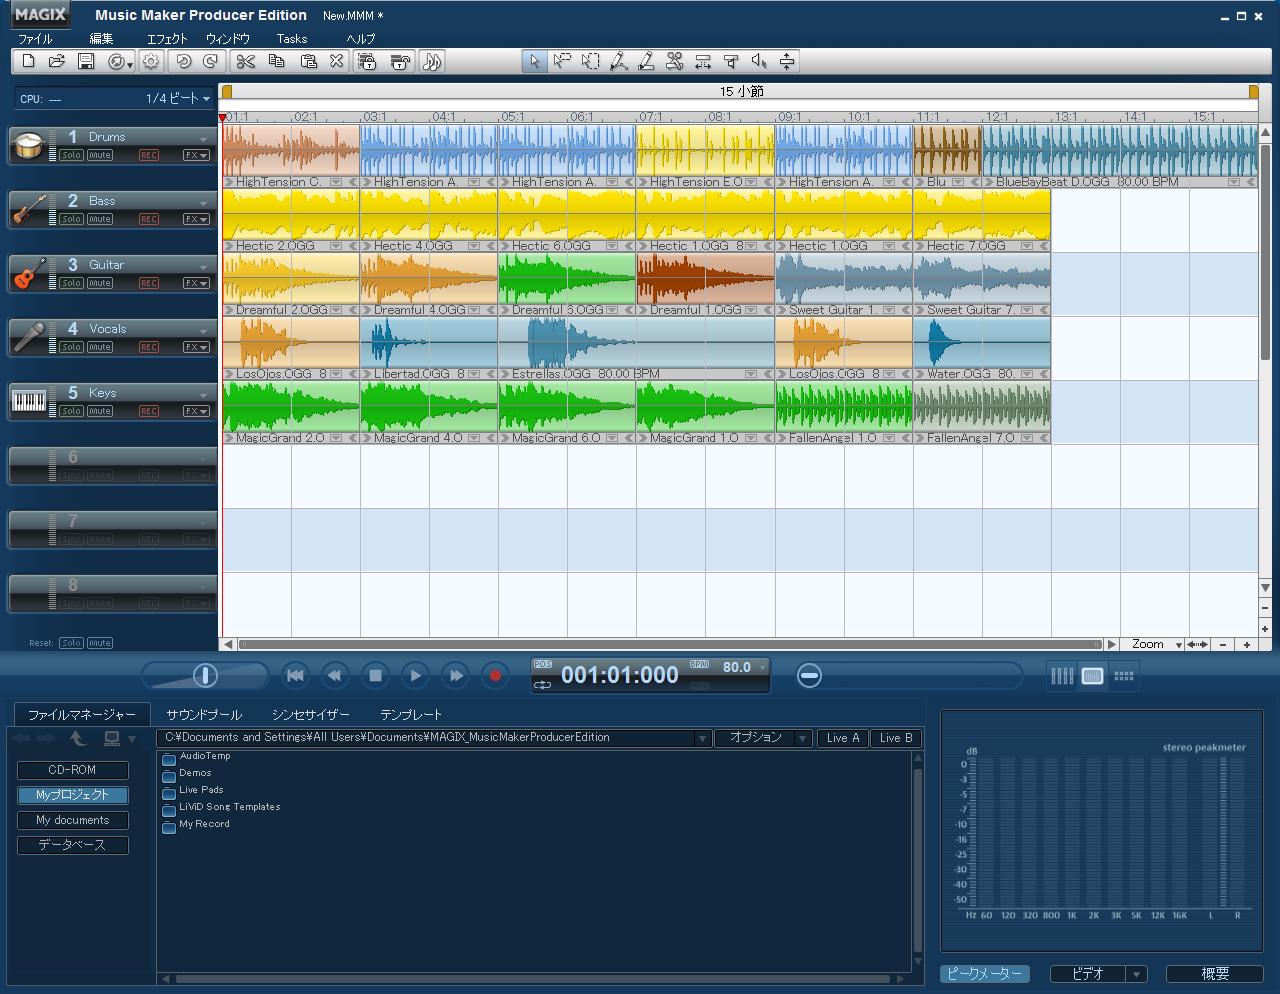Click the データベース button

[72, 845]
